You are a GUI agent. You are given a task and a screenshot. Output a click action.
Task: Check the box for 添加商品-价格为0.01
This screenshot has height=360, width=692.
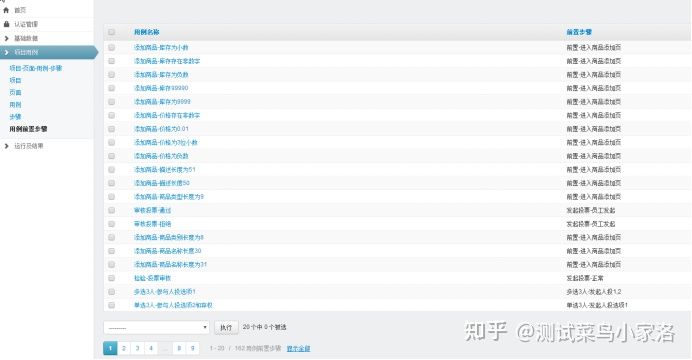click(111, 129)
